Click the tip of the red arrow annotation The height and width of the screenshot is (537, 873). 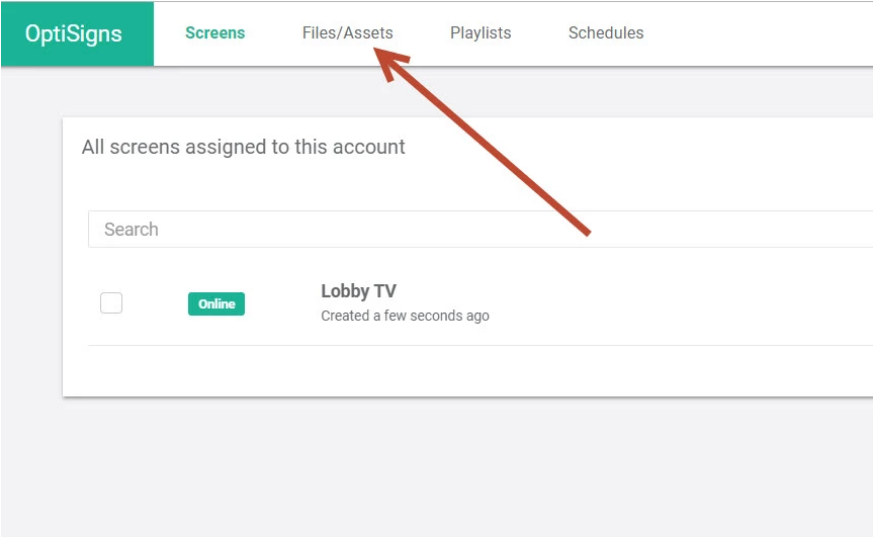tap(376, 50)
